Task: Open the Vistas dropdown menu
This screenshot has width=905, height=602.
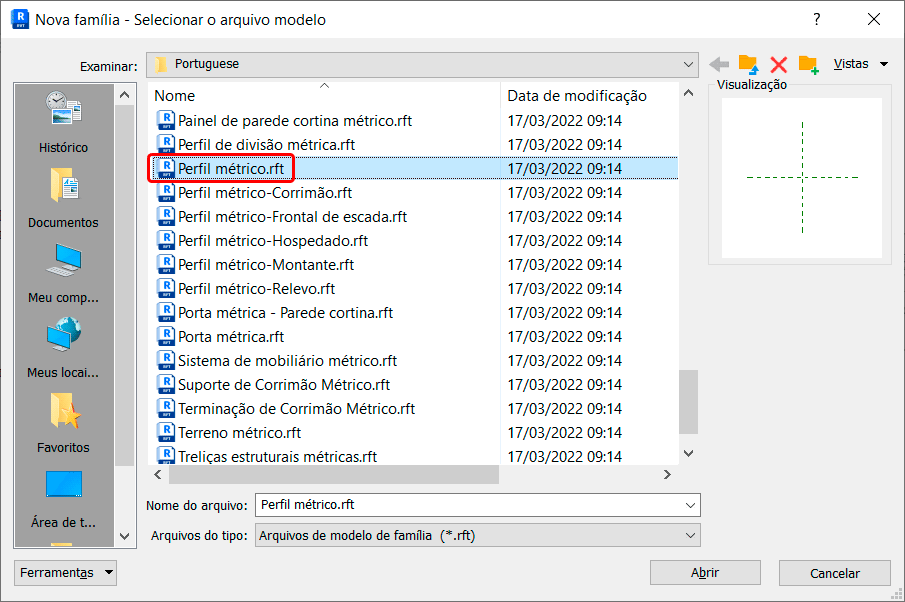Action: pyautogui.click(x=860, y=64)
